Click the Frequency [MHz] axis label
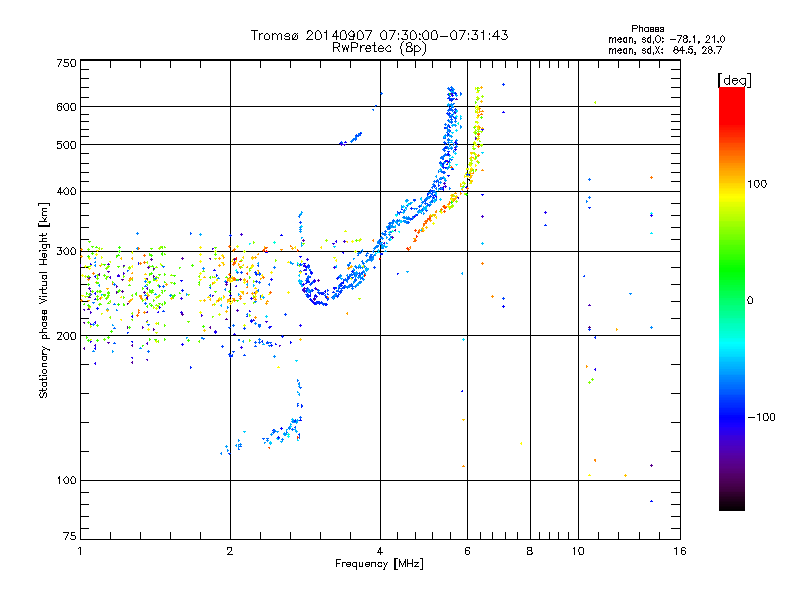The height and width of the screenshot is (600, 800). 379,564
